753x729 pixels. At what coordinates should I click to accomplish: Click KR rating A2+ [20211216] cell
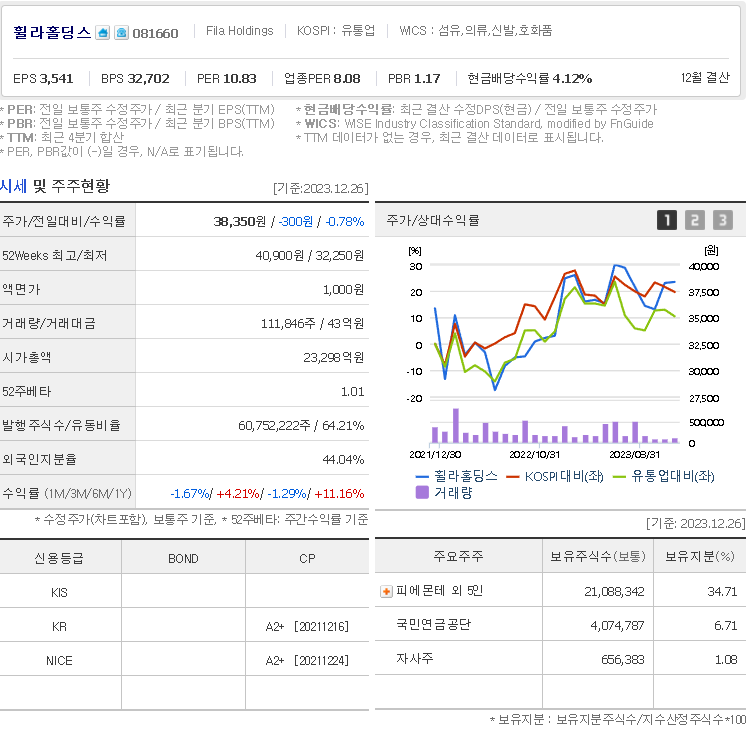point(307,627)
